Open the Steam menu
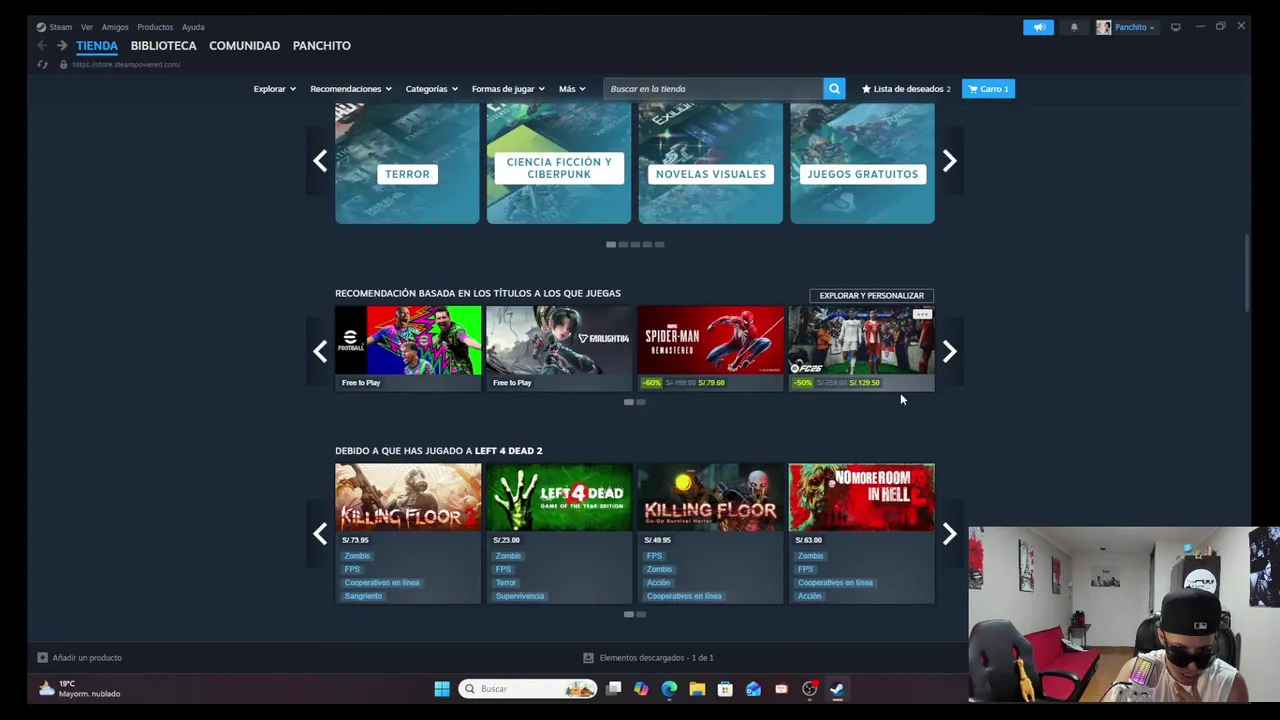Screen dimensions: 1280x720 pyautogui.click(x=60, y=27)
